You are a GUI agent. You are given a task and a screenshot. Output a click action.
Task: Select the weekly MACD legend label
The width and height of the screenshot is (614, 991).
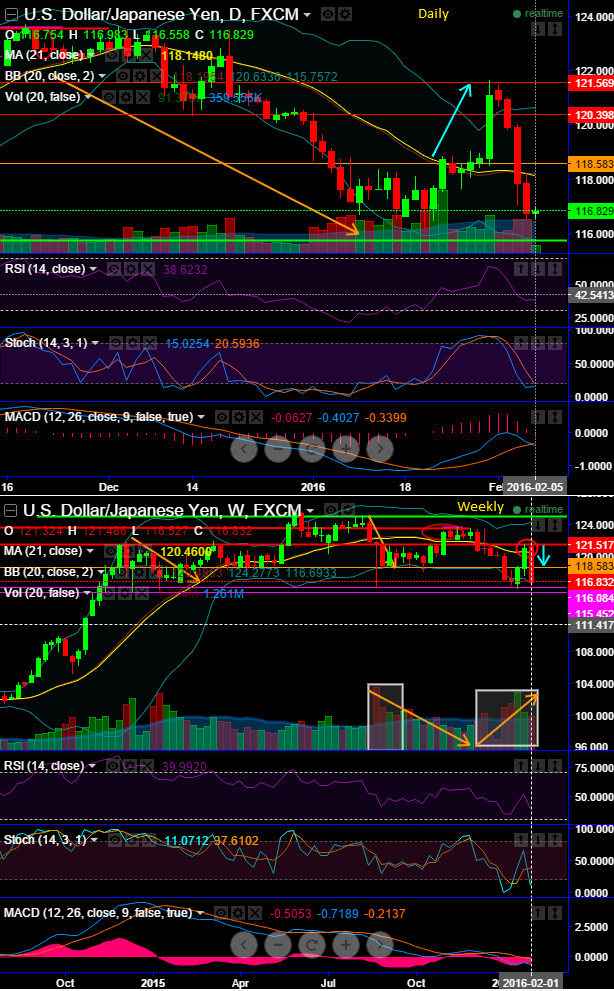pyautogui.click(x=99, y=913)
